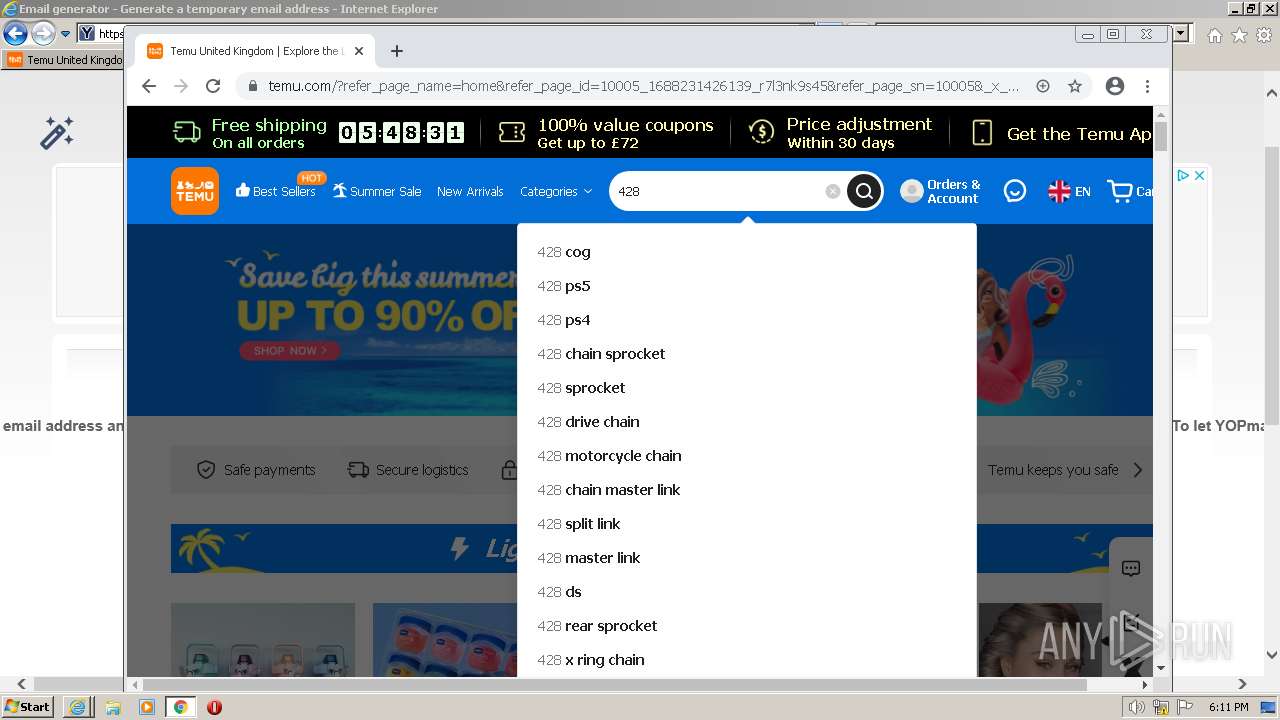This screenshot has height=720, width=1280.
Task: Select the '428 cog' suggestion
Action: (746, 252)
